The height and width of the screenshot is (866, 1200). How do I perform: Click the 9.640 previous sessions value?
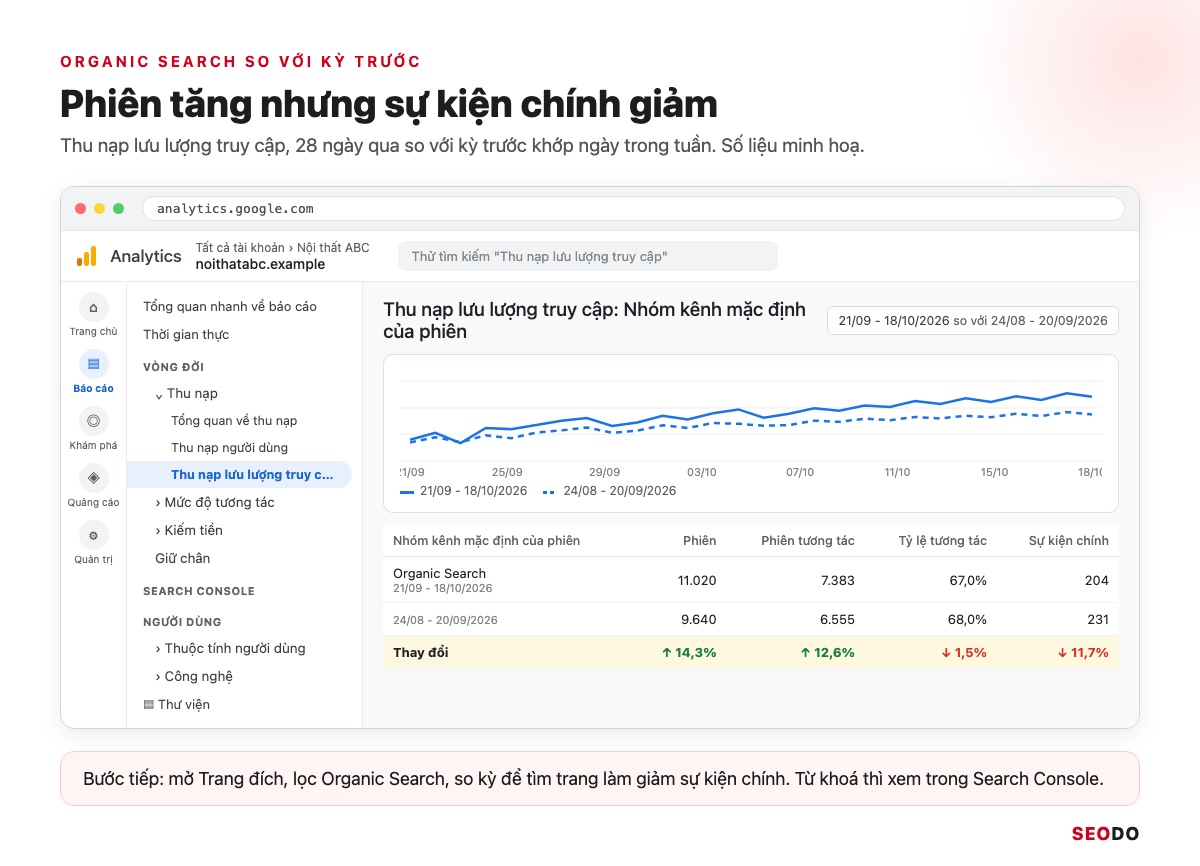(x=698, y=619)
